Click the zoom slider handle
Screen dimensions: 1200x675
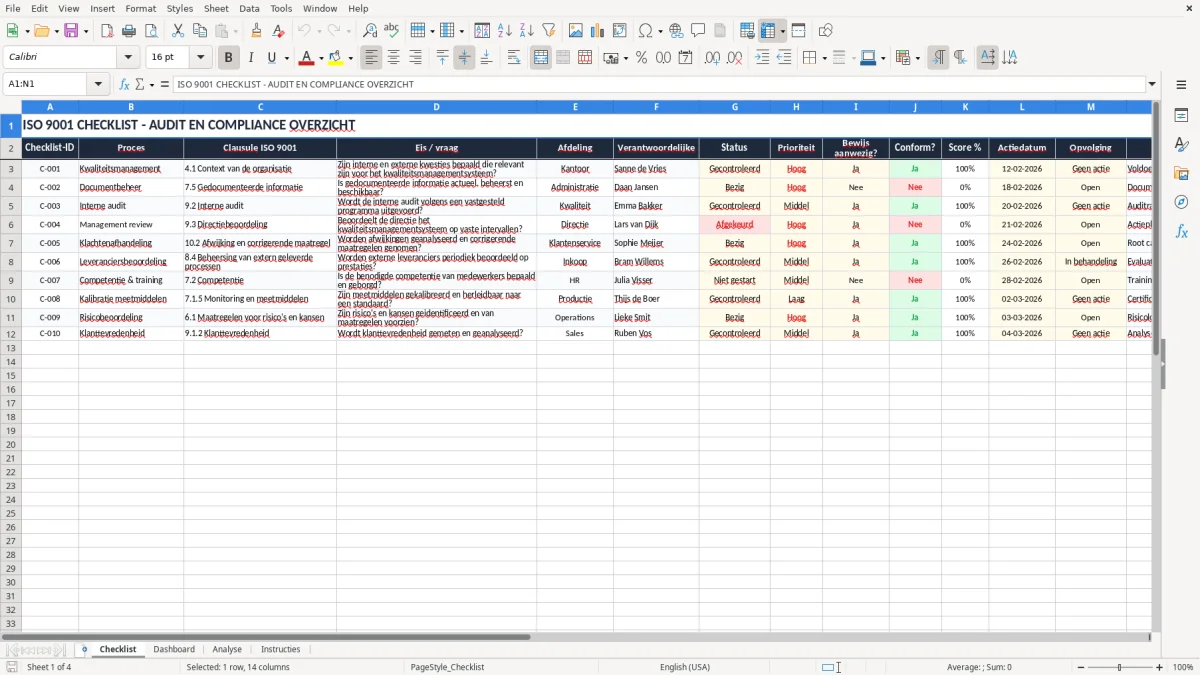tap(1120, 667)
